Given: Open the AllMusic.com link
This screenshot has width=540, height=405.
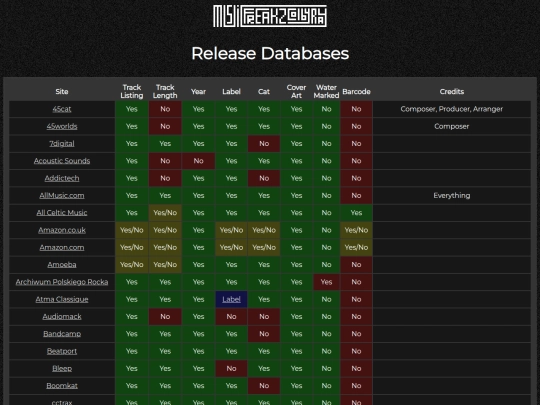Looking at the screenshot, I should click(x=62, y=195).
